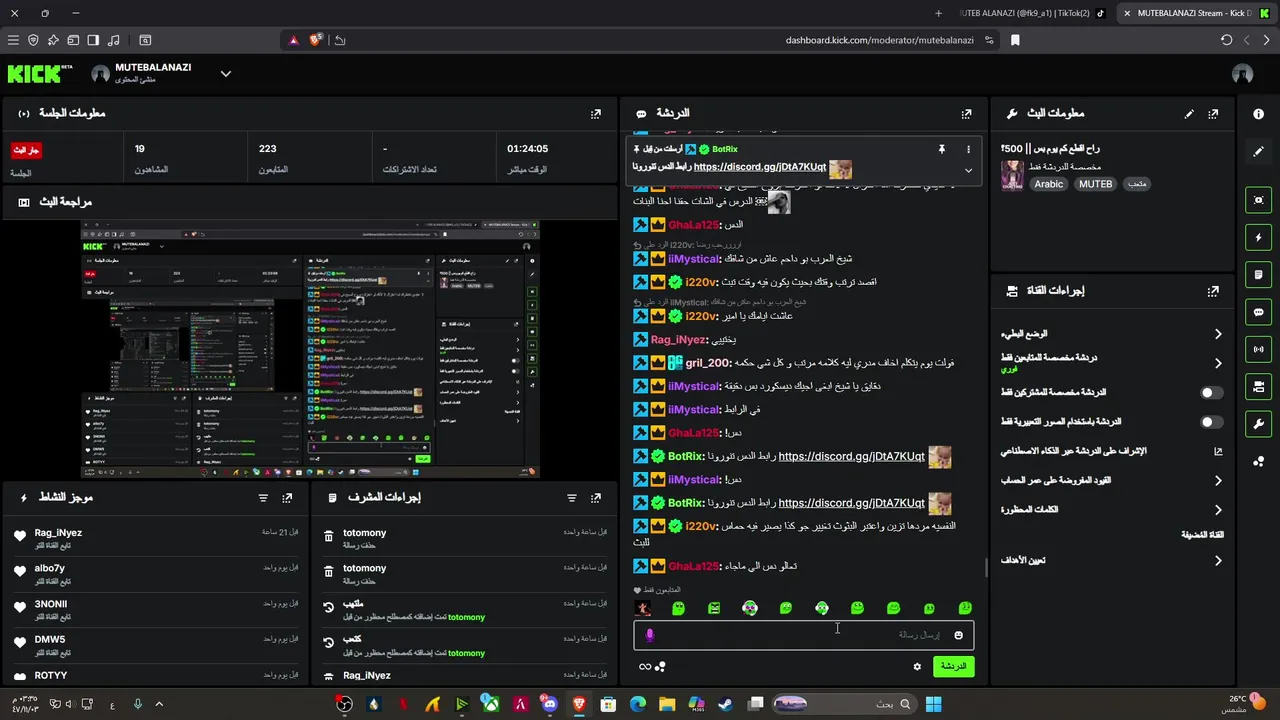Viewport: 1280px width, 720px height.
Task: Bookmark the page via address bar icon
Action: point(1015,40)
